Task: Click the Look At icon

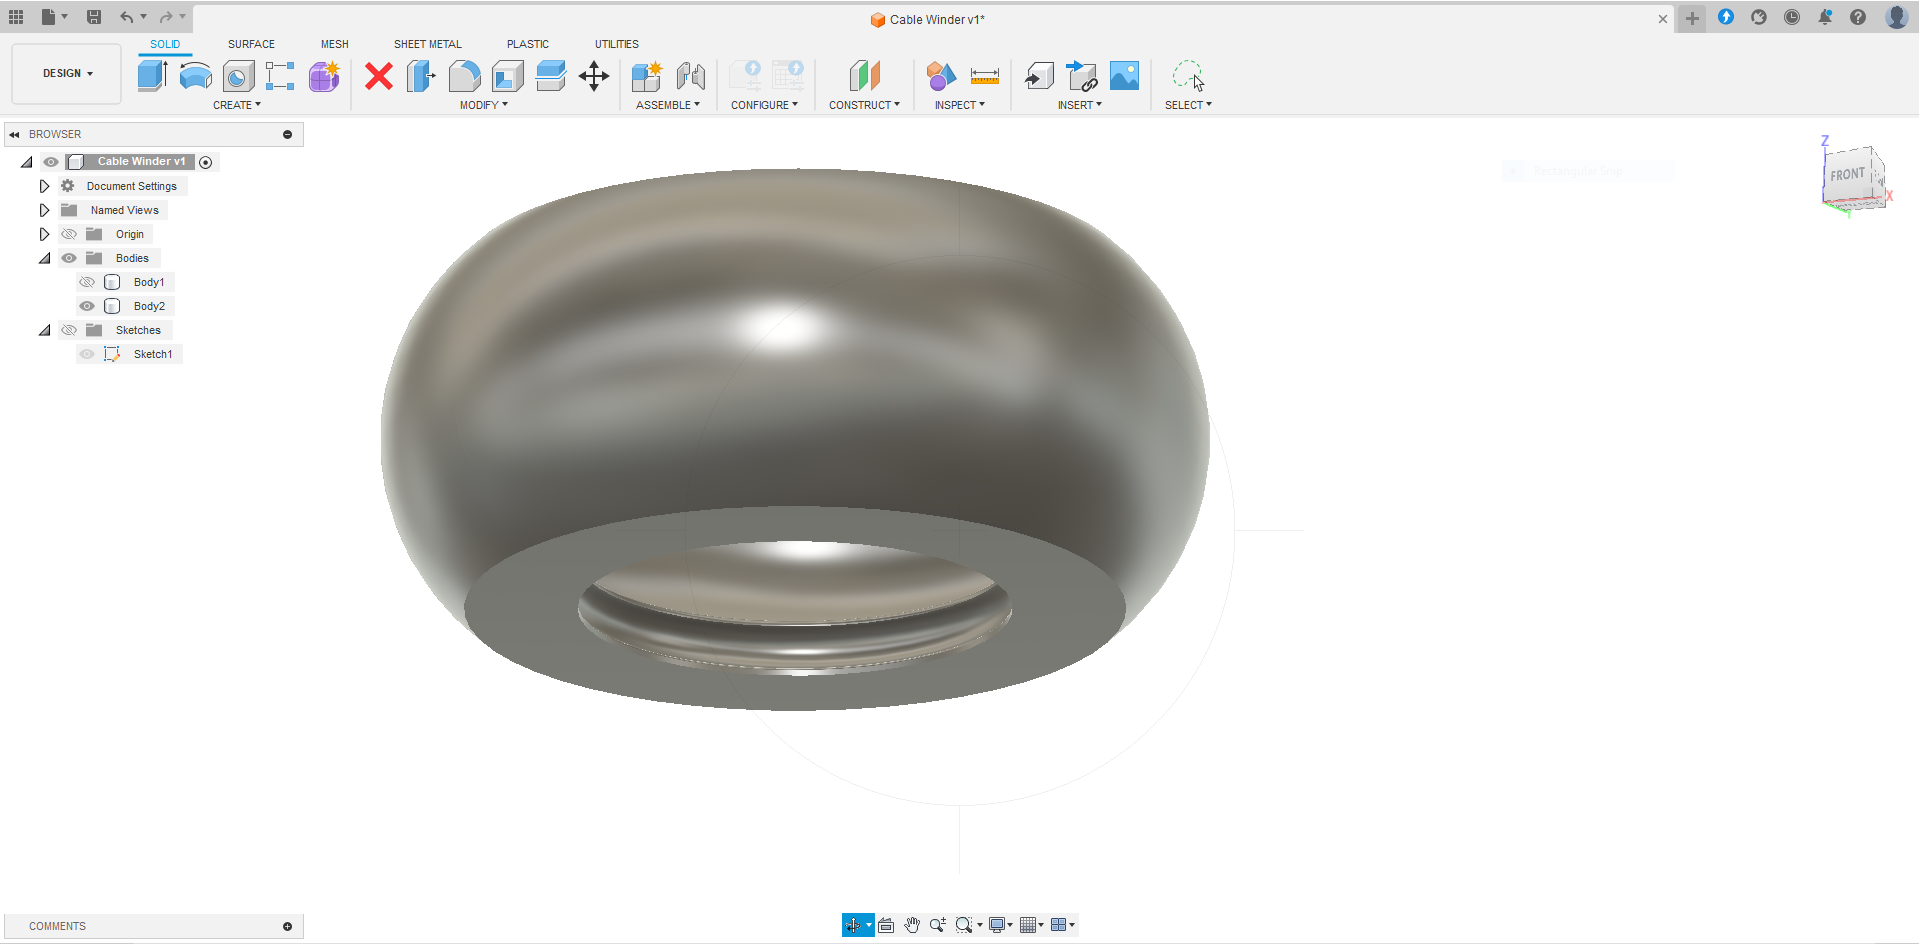Action: [886, 925]
